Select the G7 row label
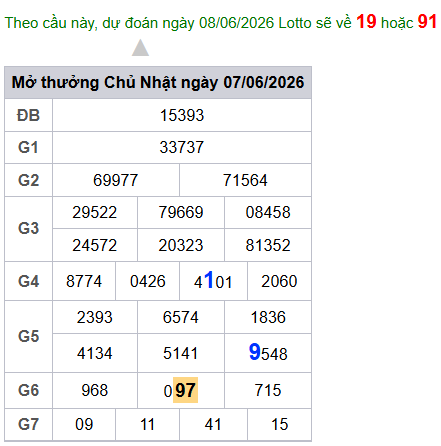Screen dimensions: 441x446 click(x=28, y=425)
